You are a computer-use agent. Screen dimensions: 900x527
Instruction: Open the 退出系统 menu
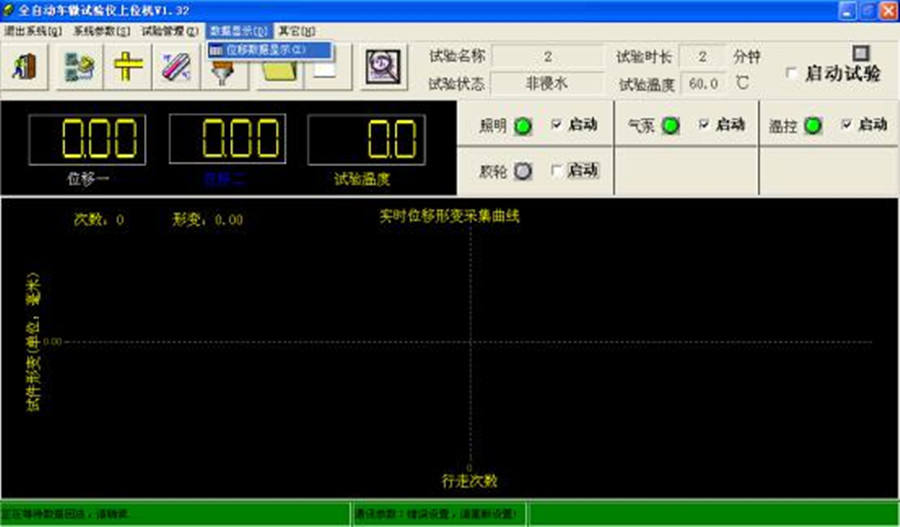coord(33,31)
